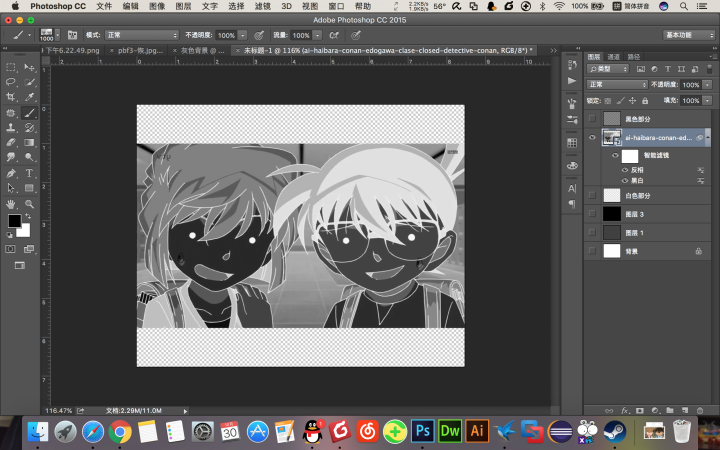Switch to the 通道 channels tab
The height and width of the screenshot is (450, 720).
[x=613, y=56]
